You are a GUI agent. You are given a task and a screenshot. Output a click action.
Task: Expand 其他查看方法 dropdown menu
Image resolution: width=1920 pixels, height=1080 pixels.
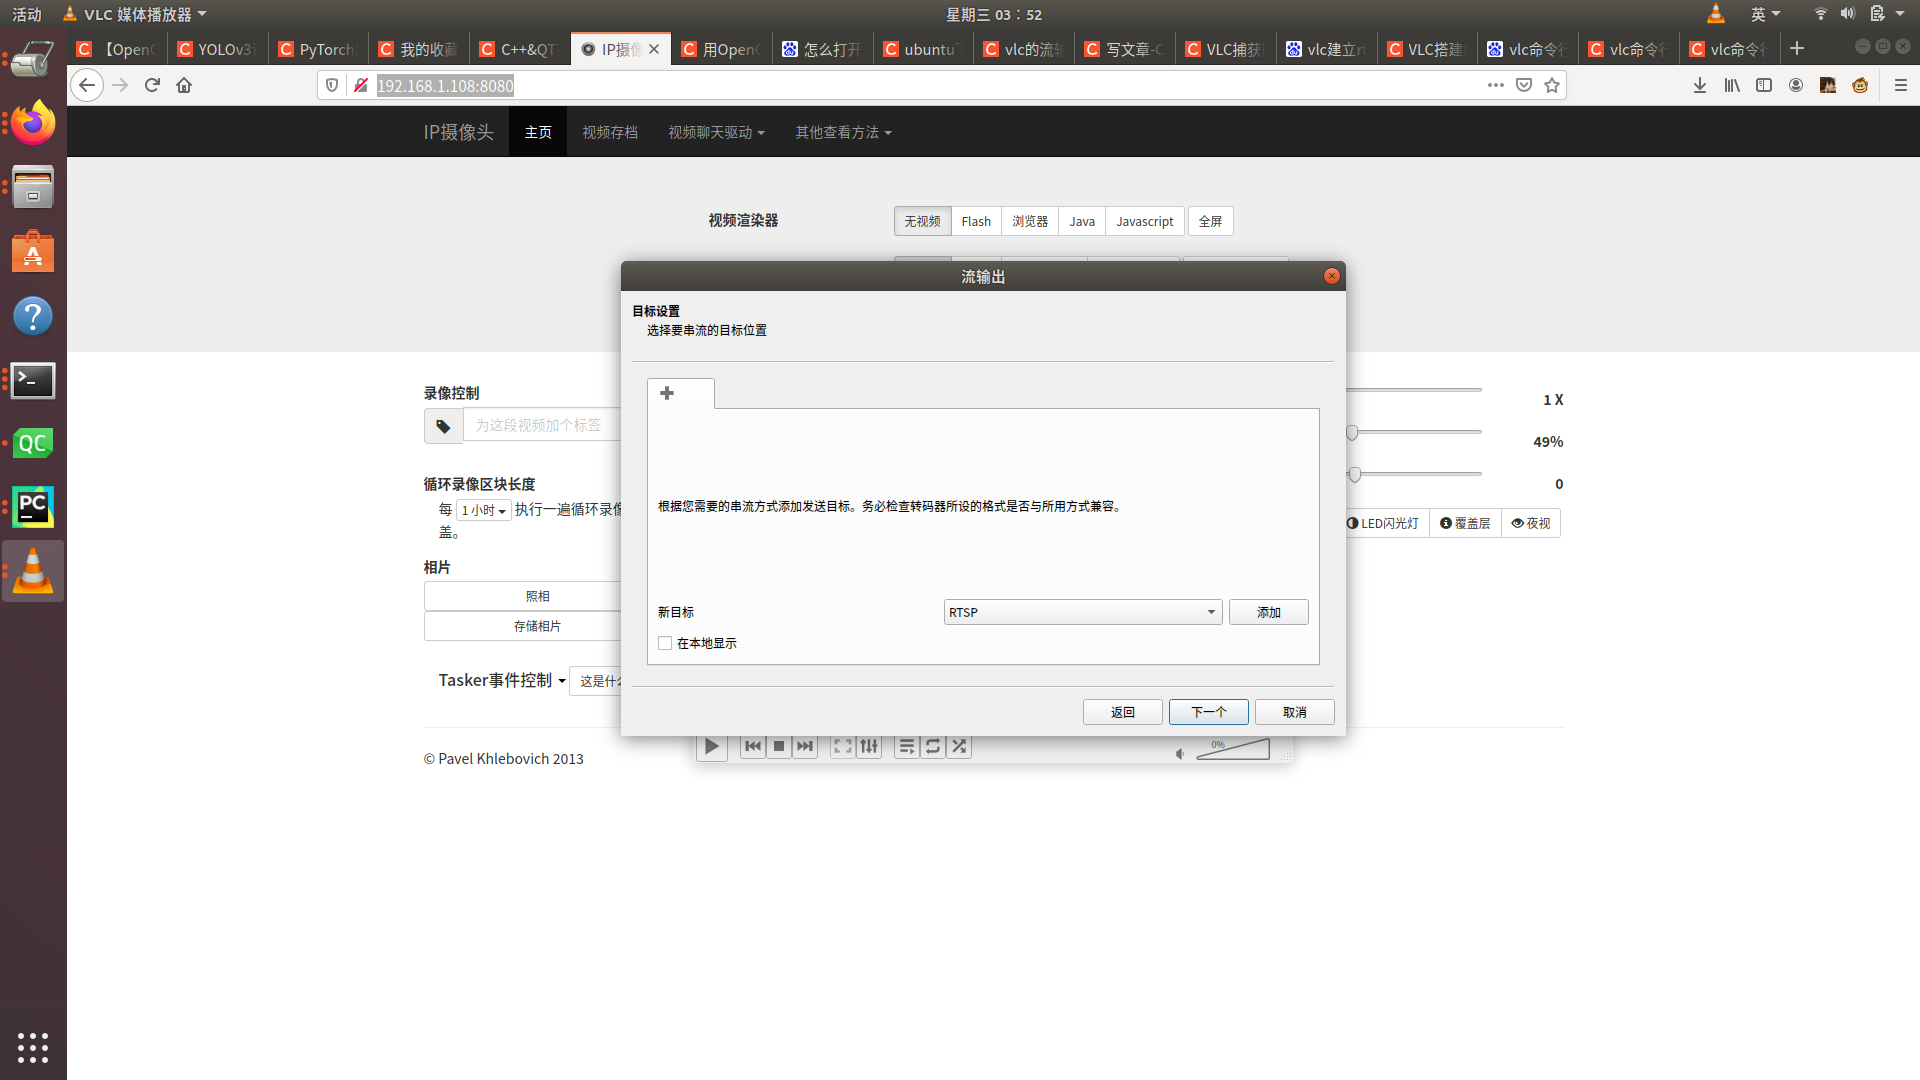843,132
